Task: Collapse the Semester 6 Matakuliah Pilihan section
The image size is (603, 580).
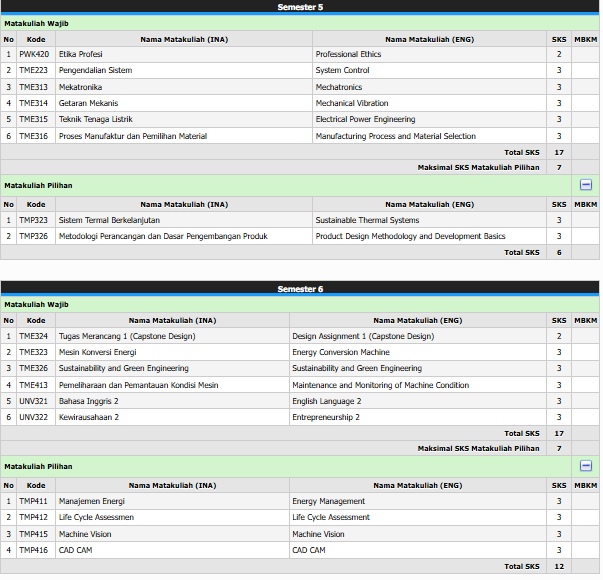Action: [586, 466]
